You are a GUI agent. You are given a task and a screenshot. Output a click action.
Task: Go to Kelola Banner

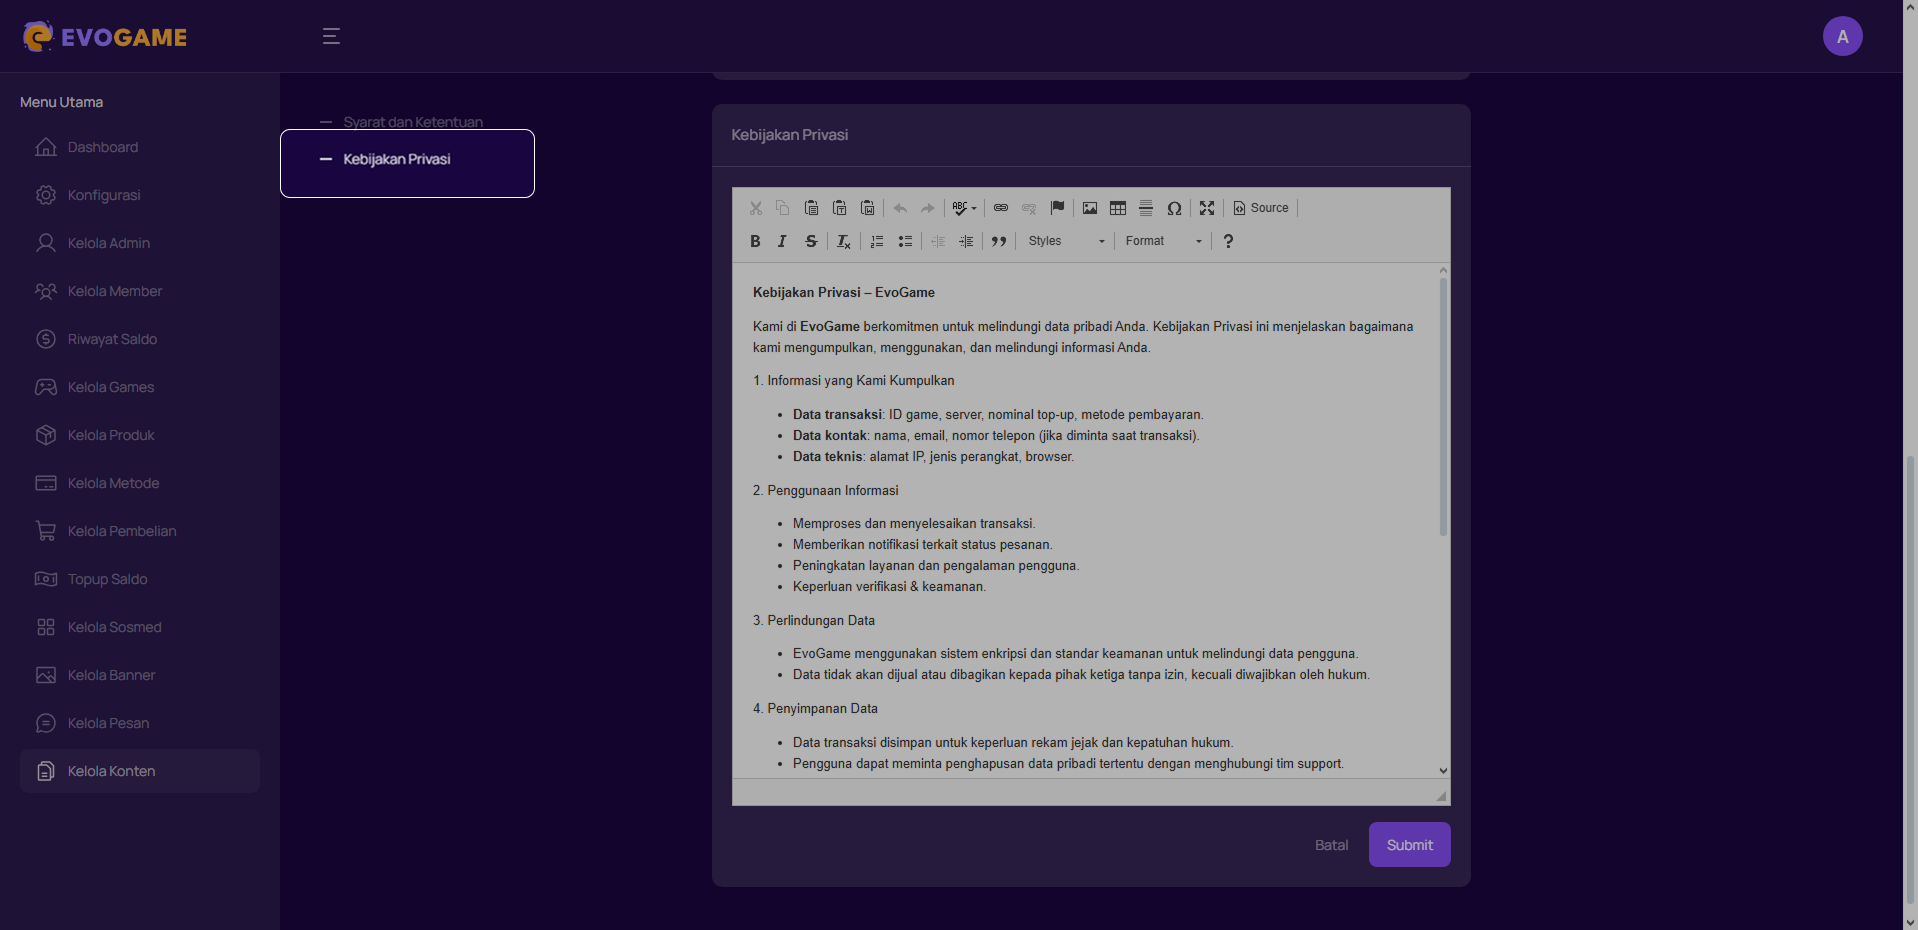pos(140,675)
